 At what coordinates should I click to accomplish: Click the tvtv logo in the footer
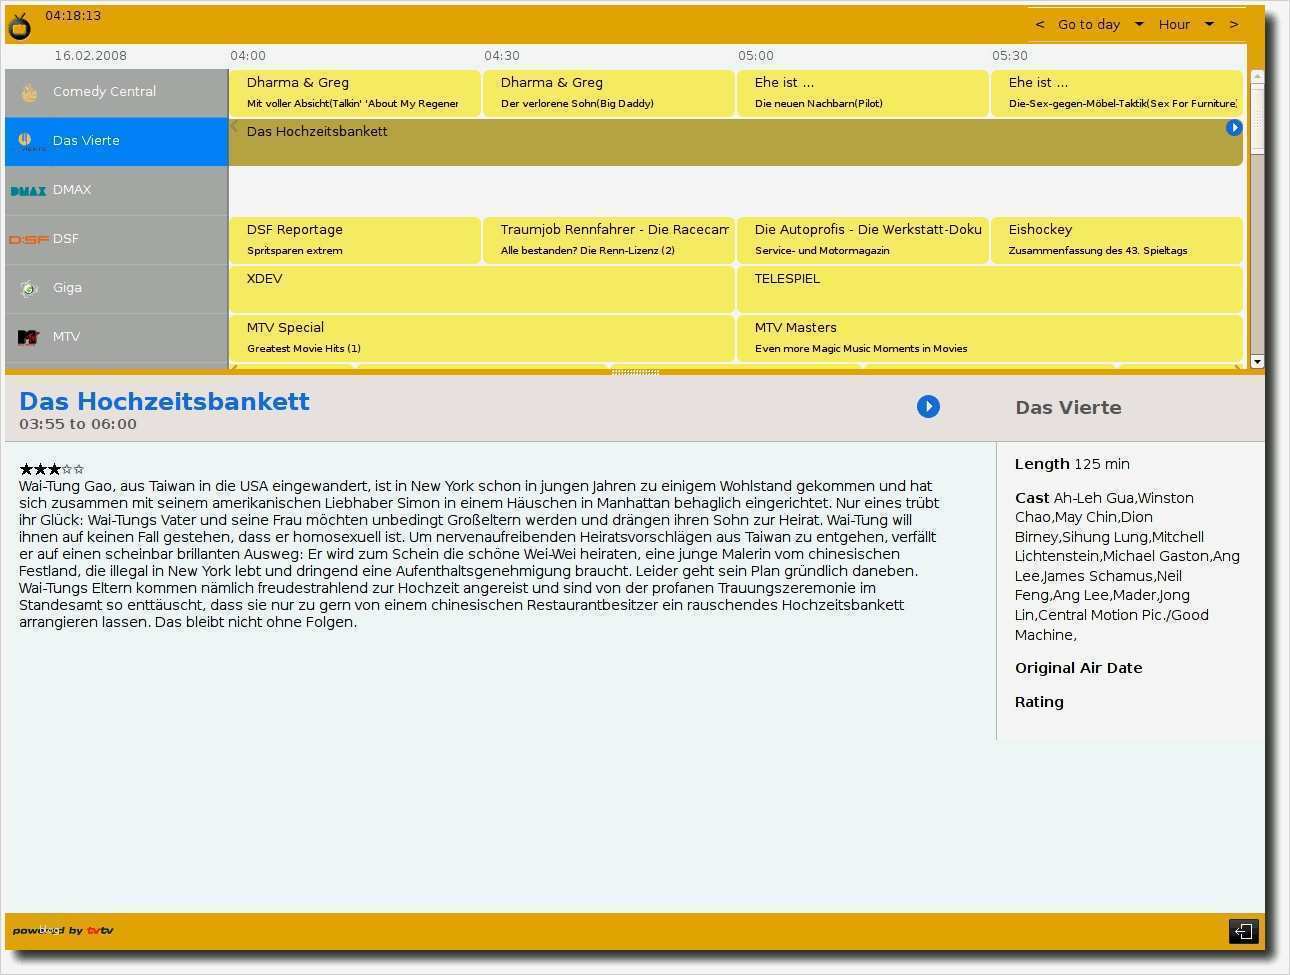coord(100,930)
